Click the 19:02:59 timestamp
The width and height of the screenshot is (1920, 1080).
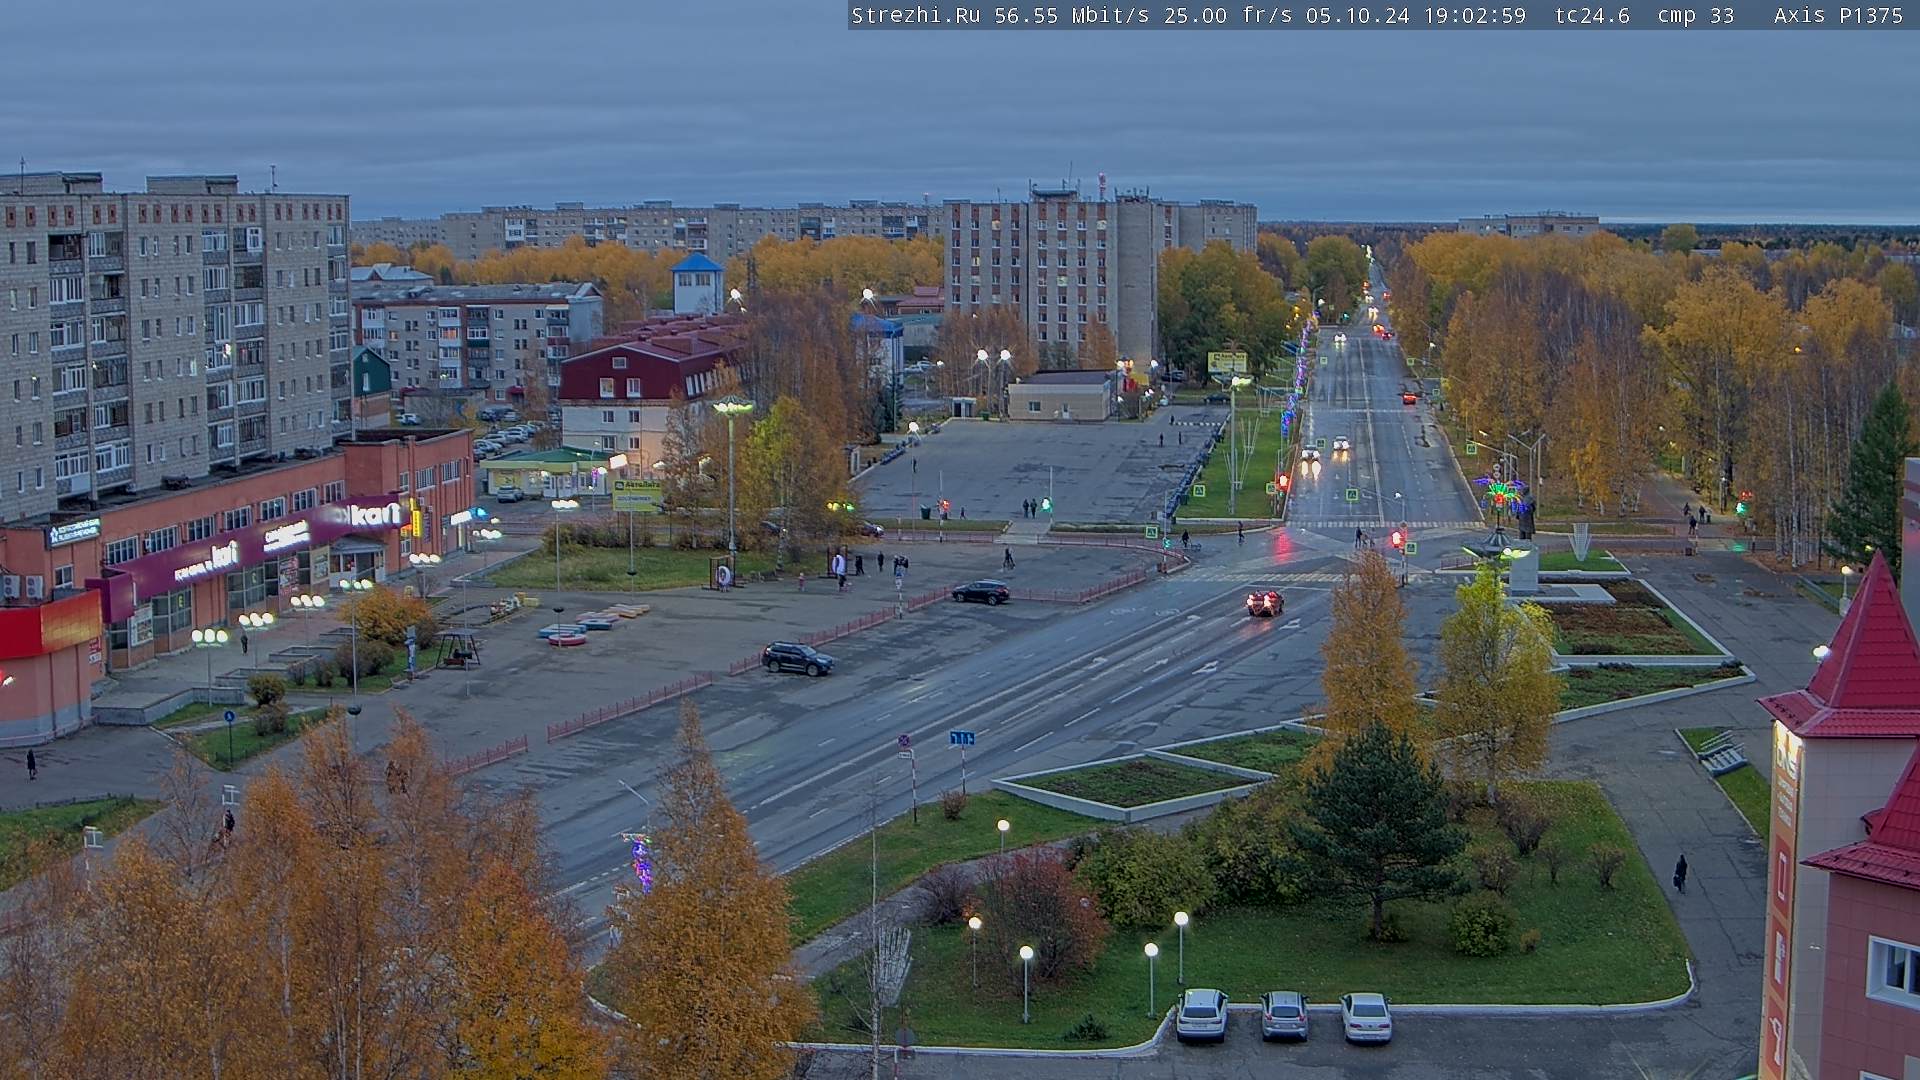pyautogui.click(x=1475, y=16)
